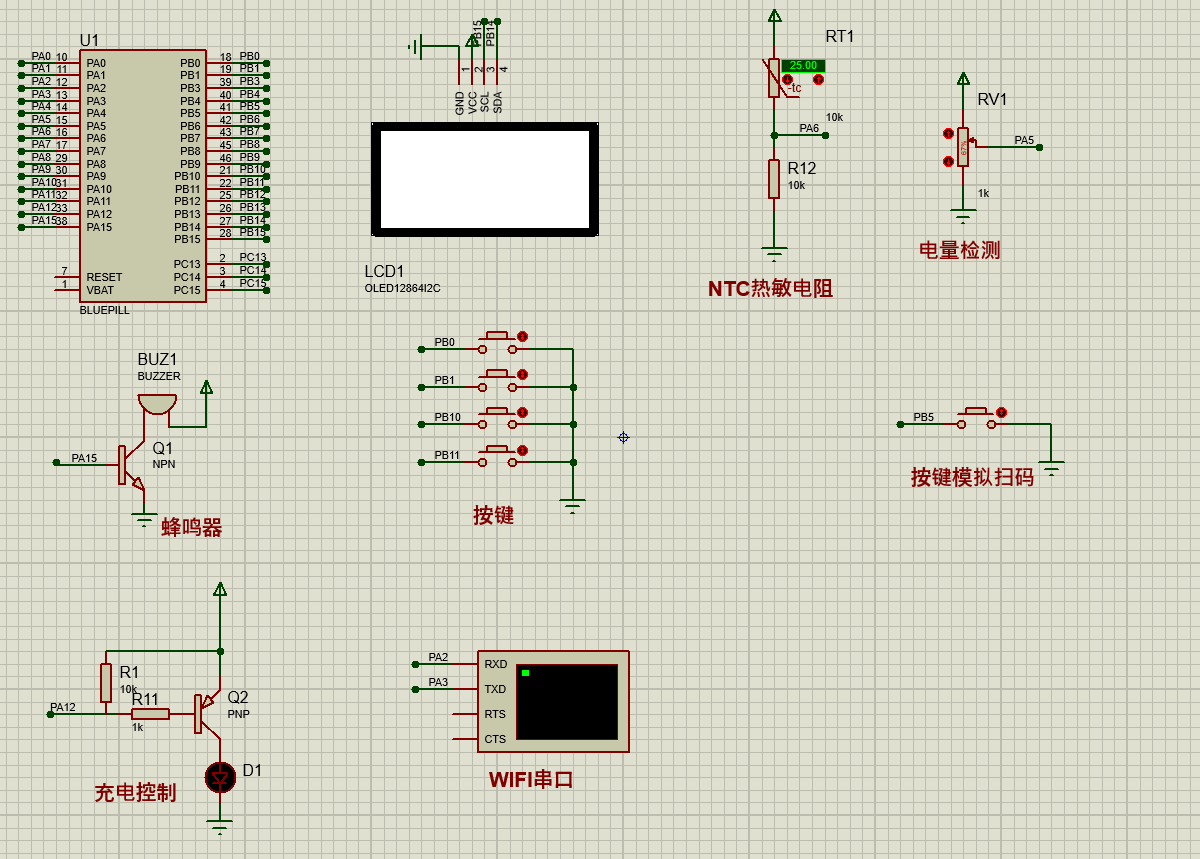Click the RT1 temperature value display 25.00
The height and width of the screenshot is (859, 1200).
pos(803,66)
